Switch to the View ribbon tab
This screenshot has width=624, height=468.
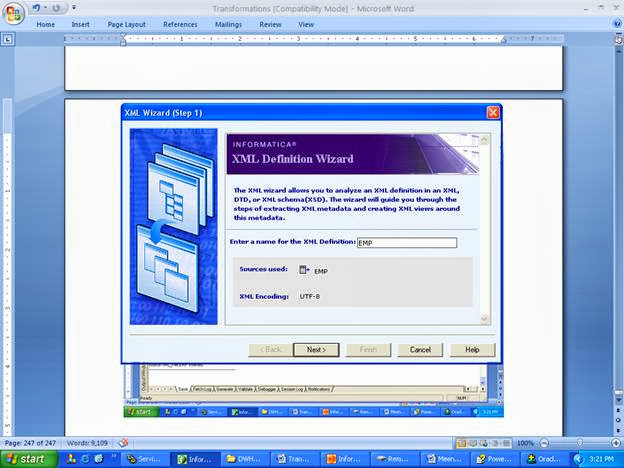click(x=306, y=25)
